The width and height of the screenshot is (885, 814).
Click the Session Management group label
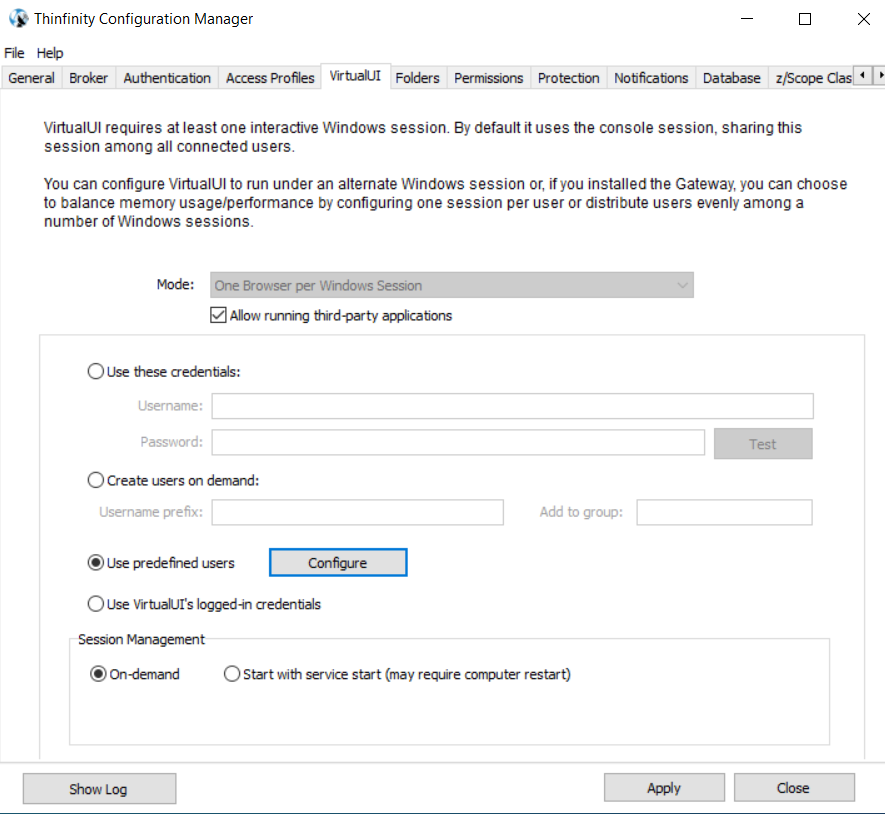coord(141,639)
